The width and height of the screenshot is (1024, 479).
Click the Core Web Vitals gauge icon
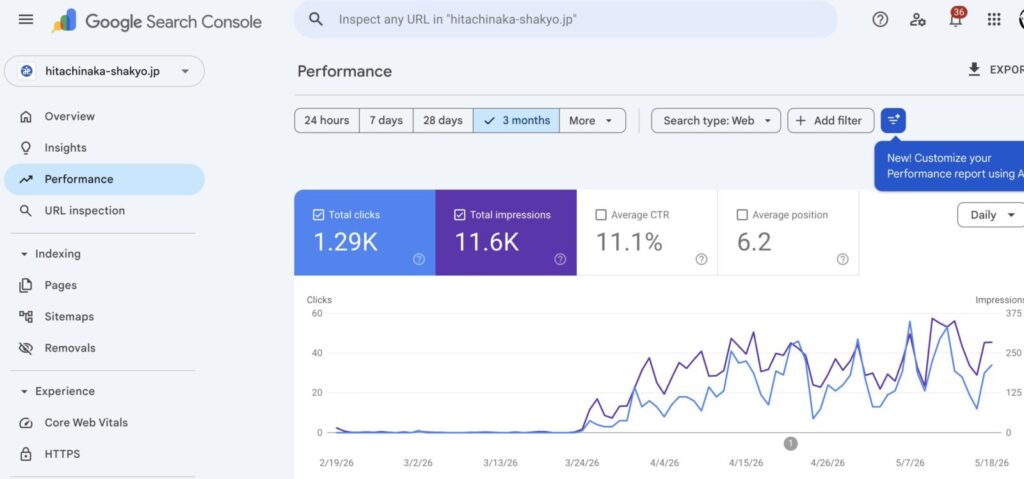pyautogui.click(x=25, y=422)
